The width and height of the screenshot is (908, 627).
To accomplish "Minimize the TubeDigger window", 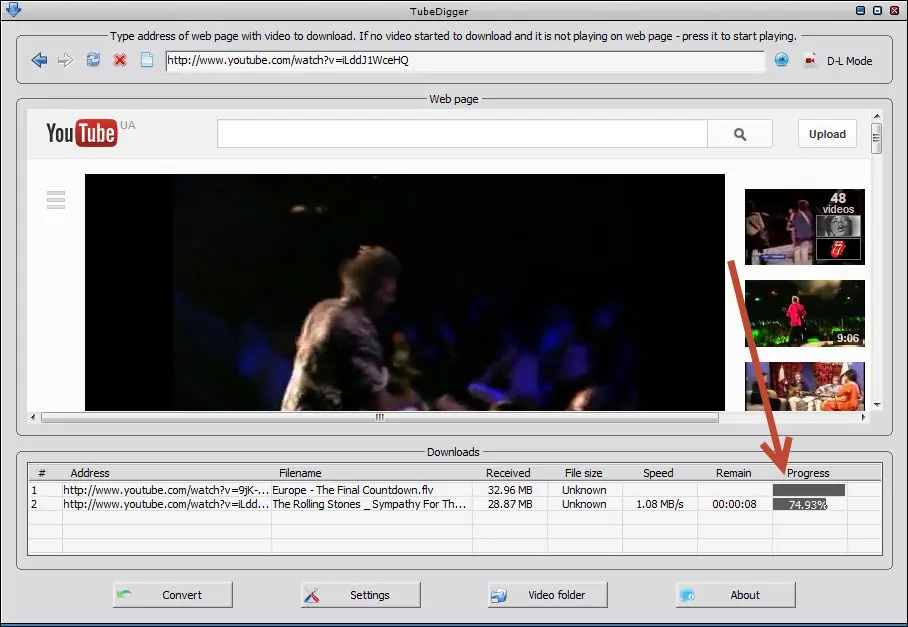I will coord(861,10).
